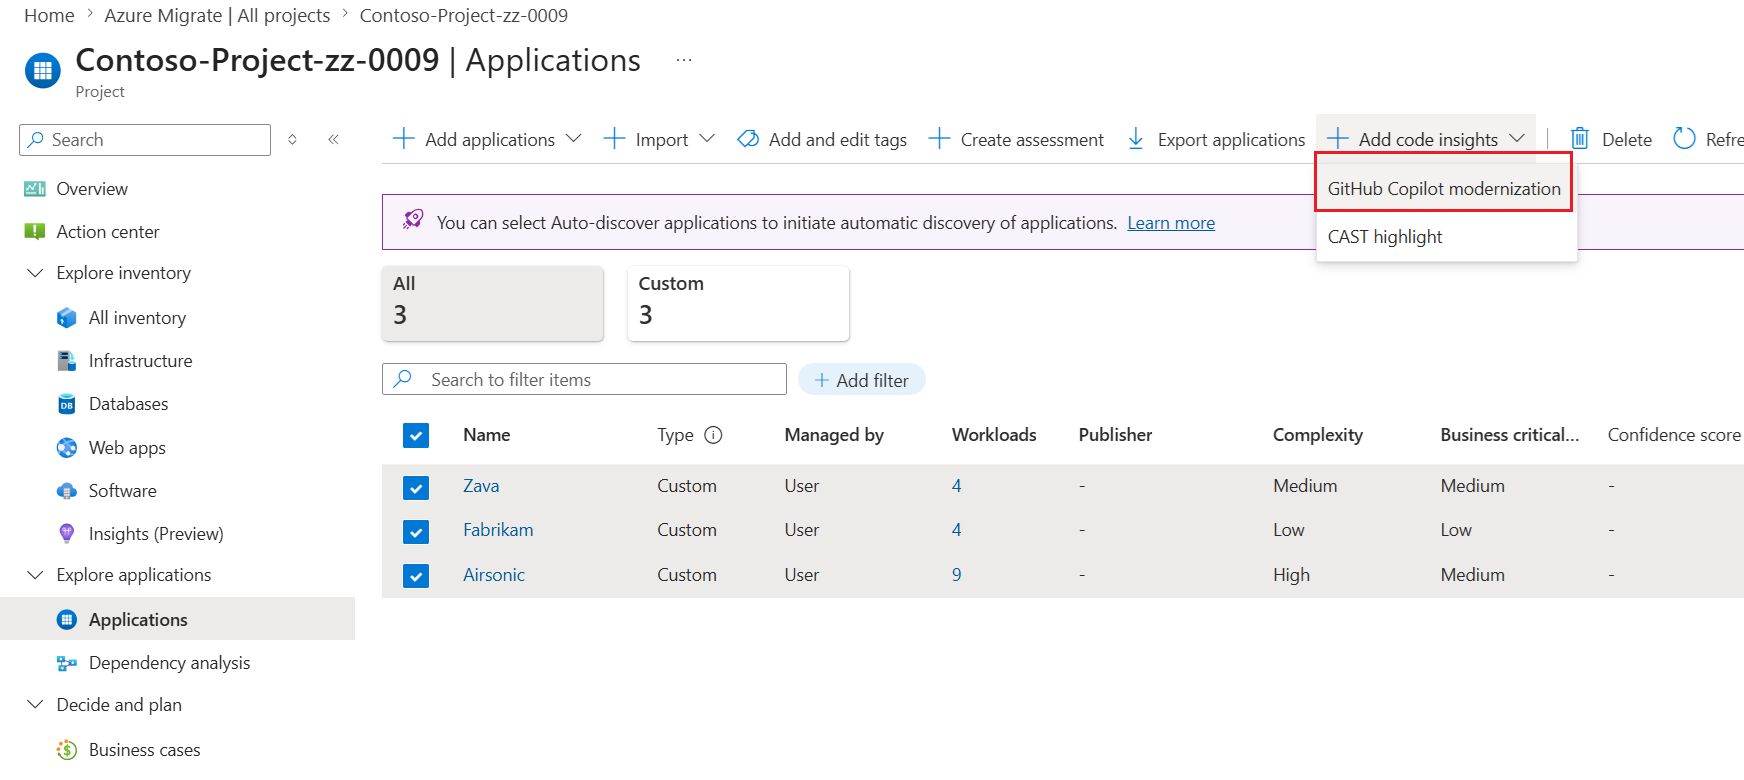Uncheck the Airsonic row checkbox

point(416,576)
